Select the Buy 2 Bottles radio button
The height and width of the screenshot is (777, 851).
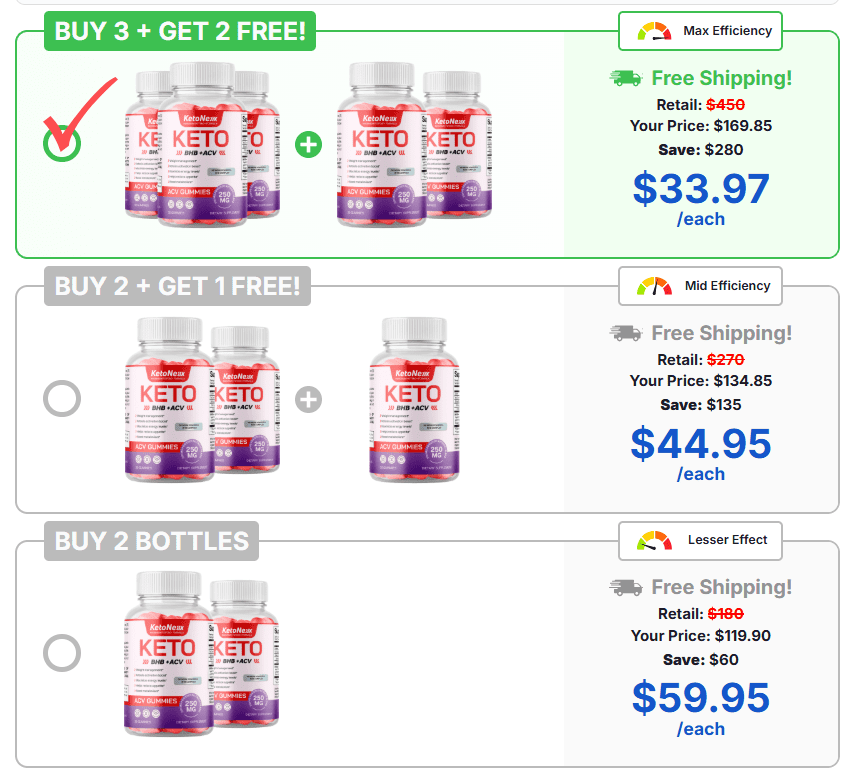62,653
